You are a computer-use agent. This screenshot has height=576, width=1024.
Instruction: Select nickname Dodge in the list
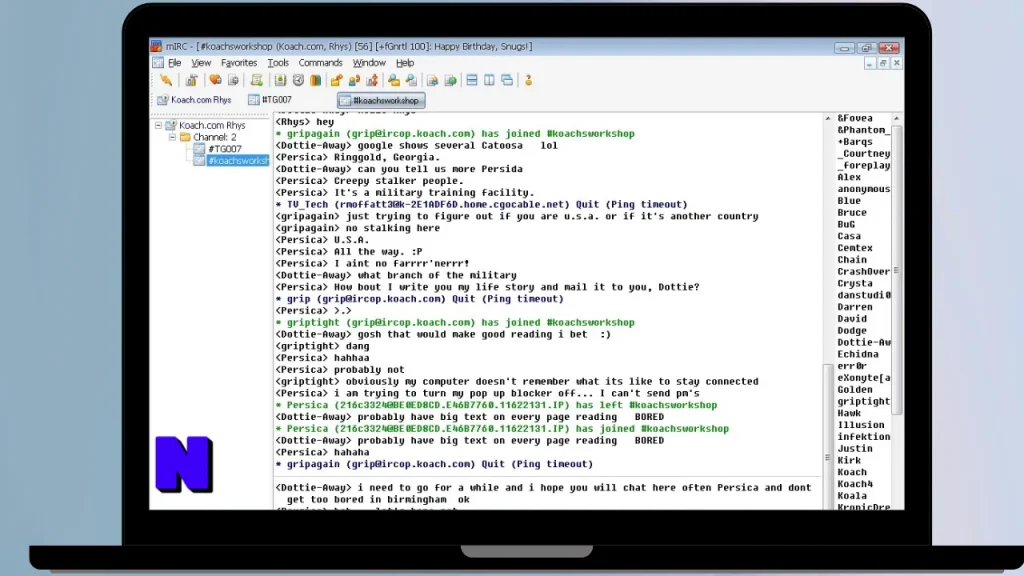852,330
